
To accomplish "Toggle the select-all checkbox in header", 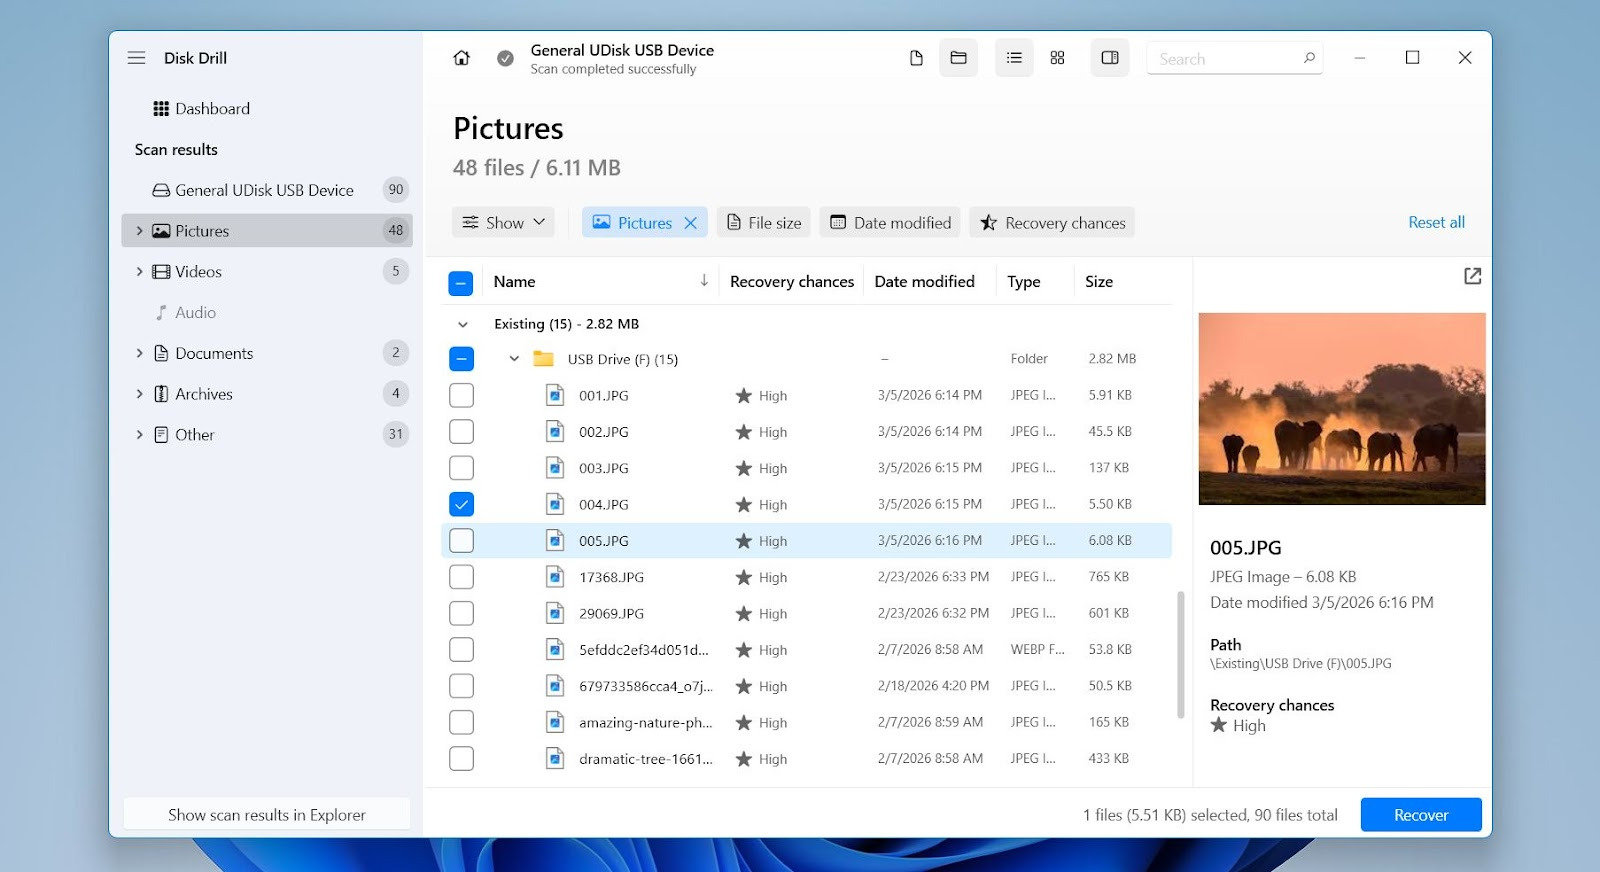I will (x=461, y=283).
